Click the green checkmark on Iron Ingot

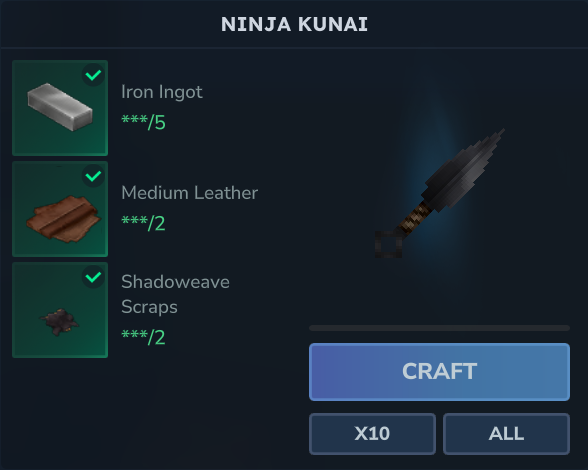[x=93, y=75]
